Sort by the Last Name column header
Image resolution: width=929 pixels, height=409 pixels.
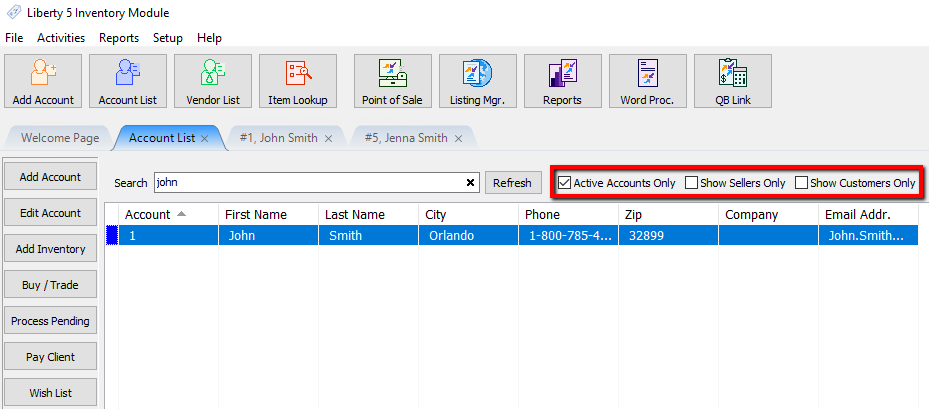coord(369,215)
